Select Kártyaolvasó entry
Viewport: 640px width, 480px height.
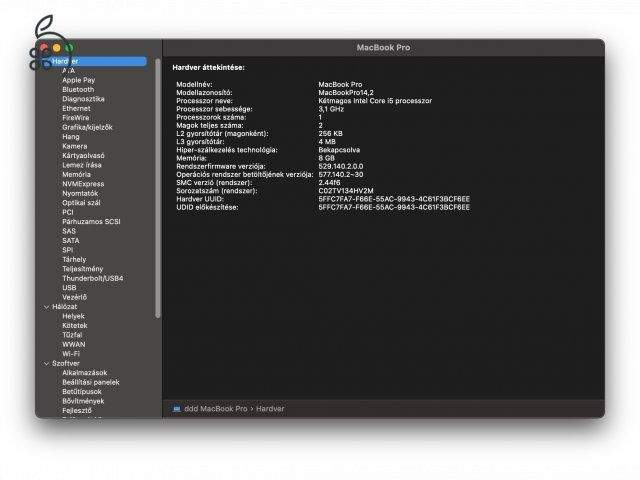click(83, 155)
